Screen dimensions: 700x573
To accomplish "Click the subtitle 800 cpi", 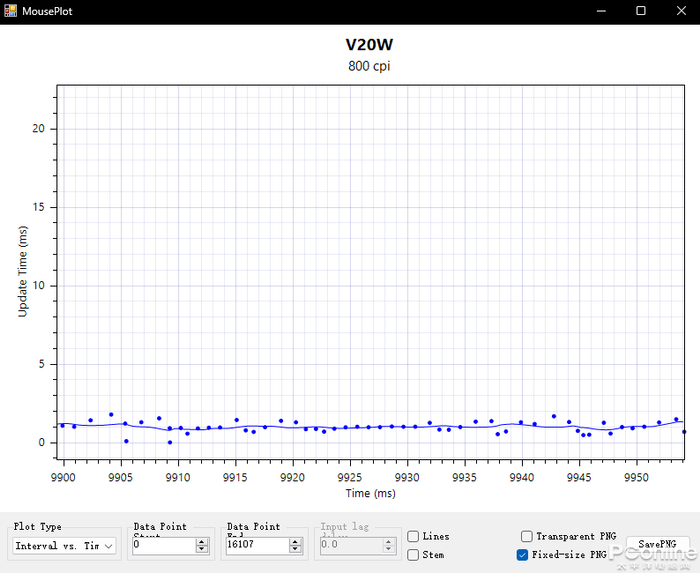I will coord(369,66).
